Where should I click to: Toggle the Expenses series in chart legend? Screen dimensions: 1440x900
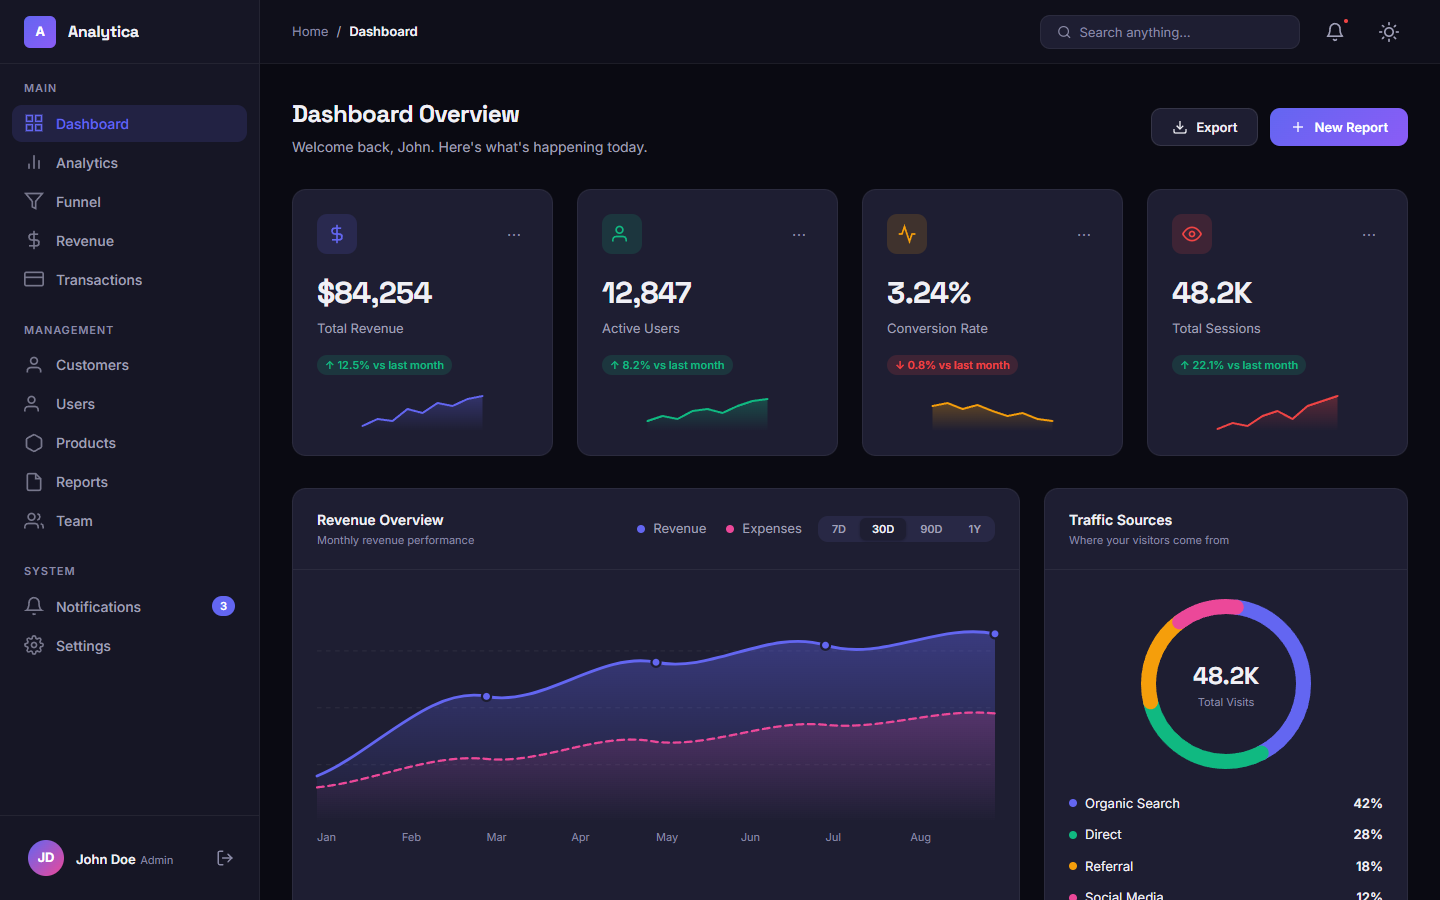point(764,529)
